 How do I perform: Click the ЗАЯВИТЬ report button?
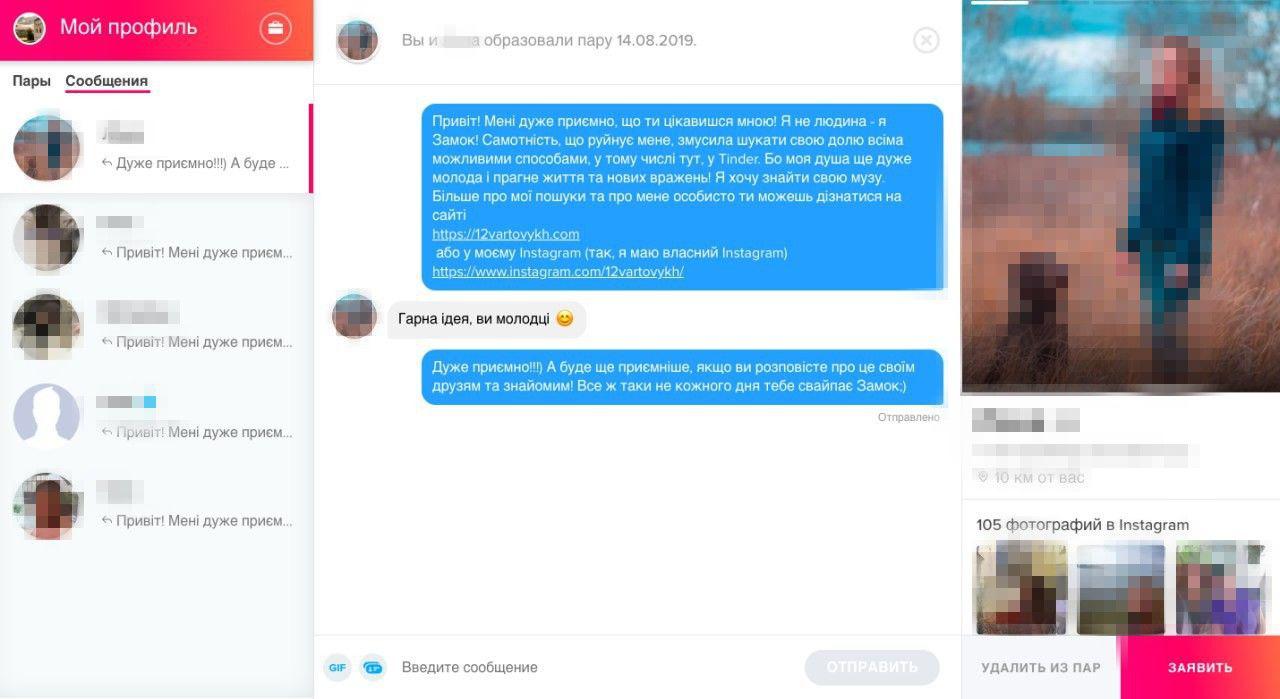pos(1200,668)
